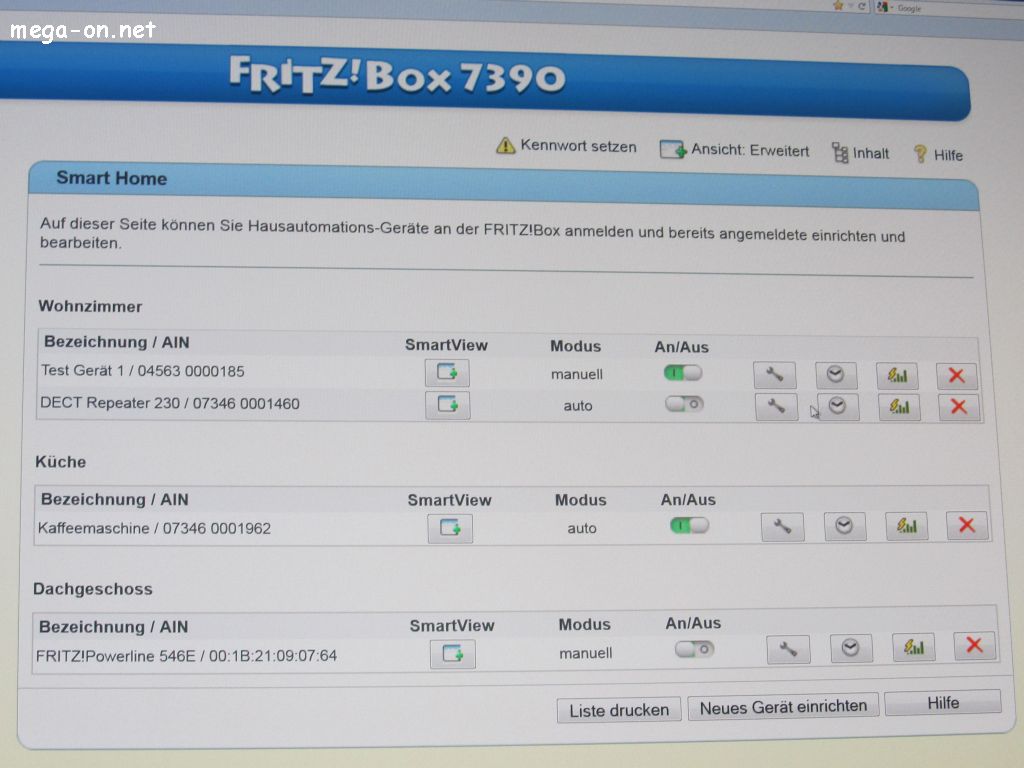Click wrench settings icon for Kaffeemaschine
1024x768 pixels.
click(x=782, y=526)
